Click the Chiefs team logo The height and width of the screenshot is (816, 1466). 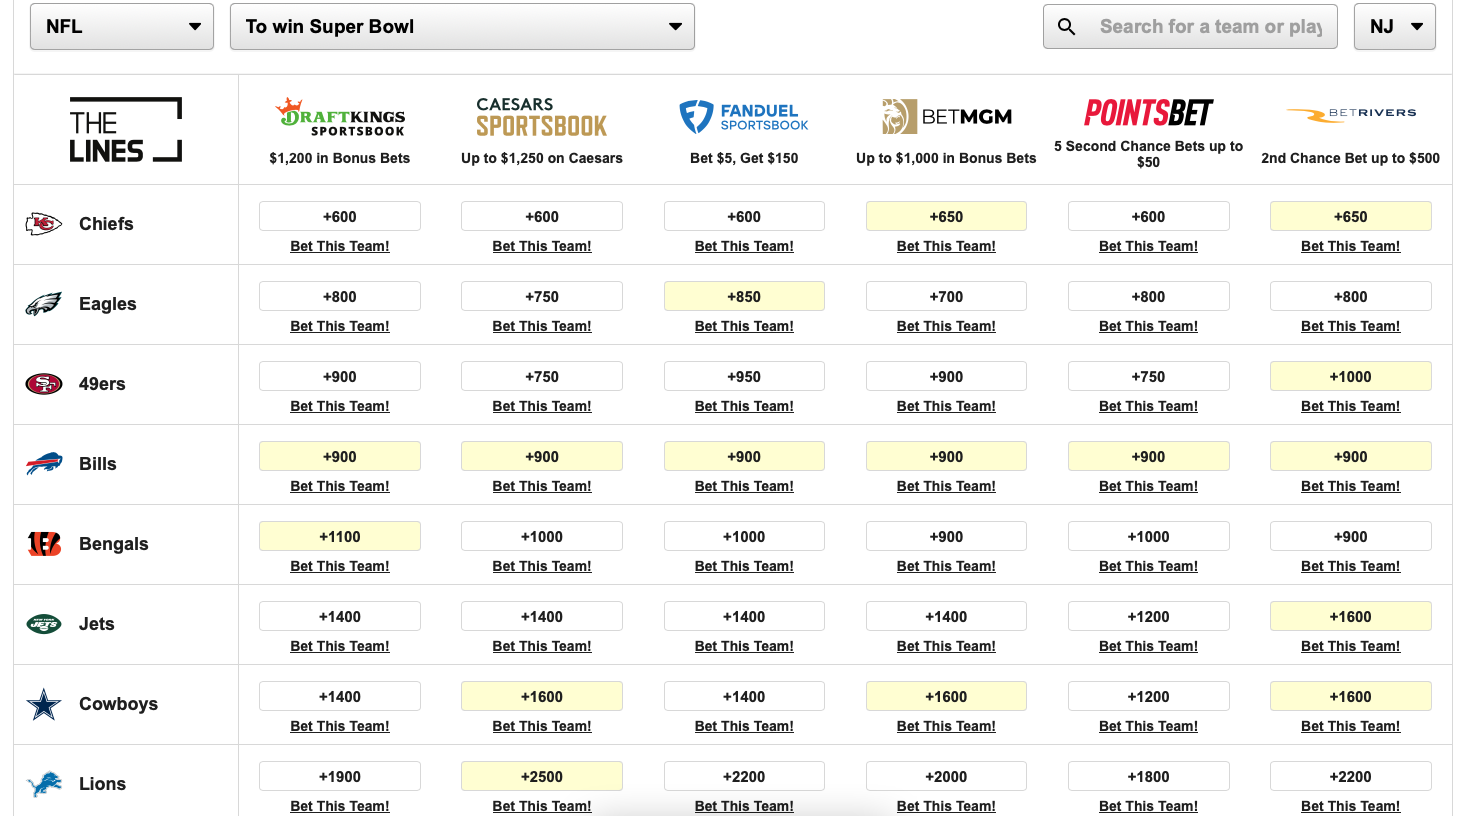coord(44,224)
